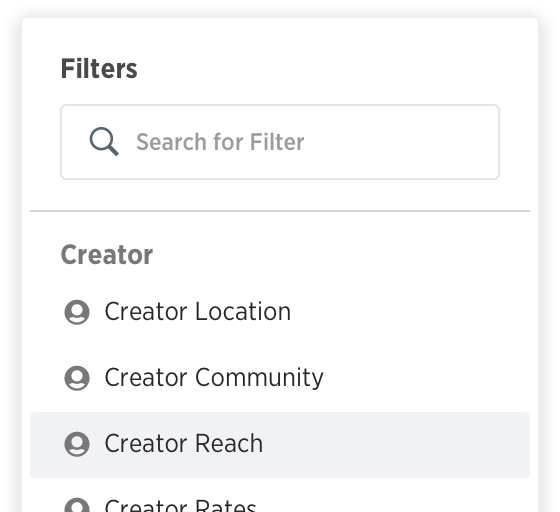
Task: Select the Creator Community text label
Action: pos(214,377)
